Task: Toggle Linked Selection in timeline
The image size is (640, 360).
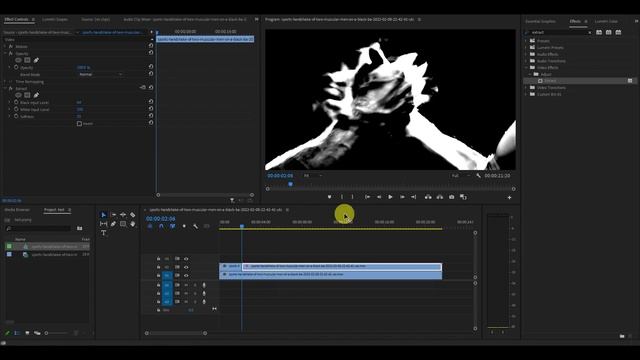Action: click(173, 226)
